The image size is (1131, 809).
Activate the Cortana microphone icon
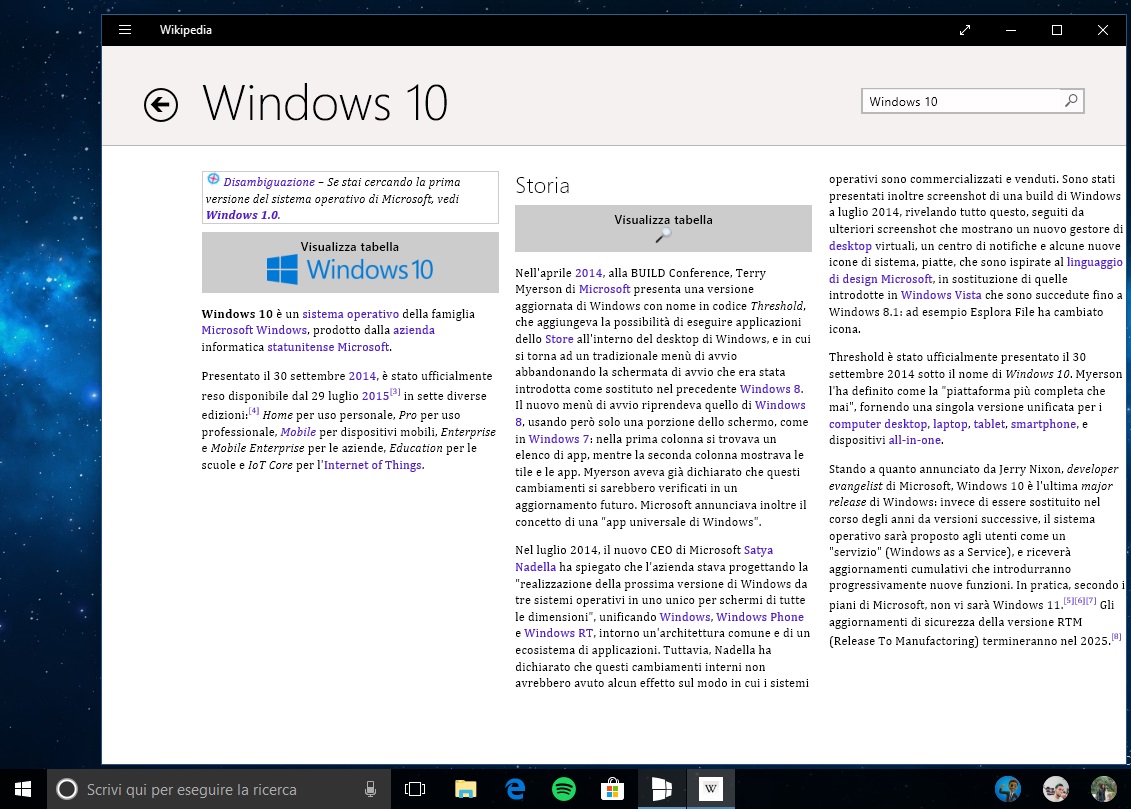pyautogui.click(x=370, y=790)
